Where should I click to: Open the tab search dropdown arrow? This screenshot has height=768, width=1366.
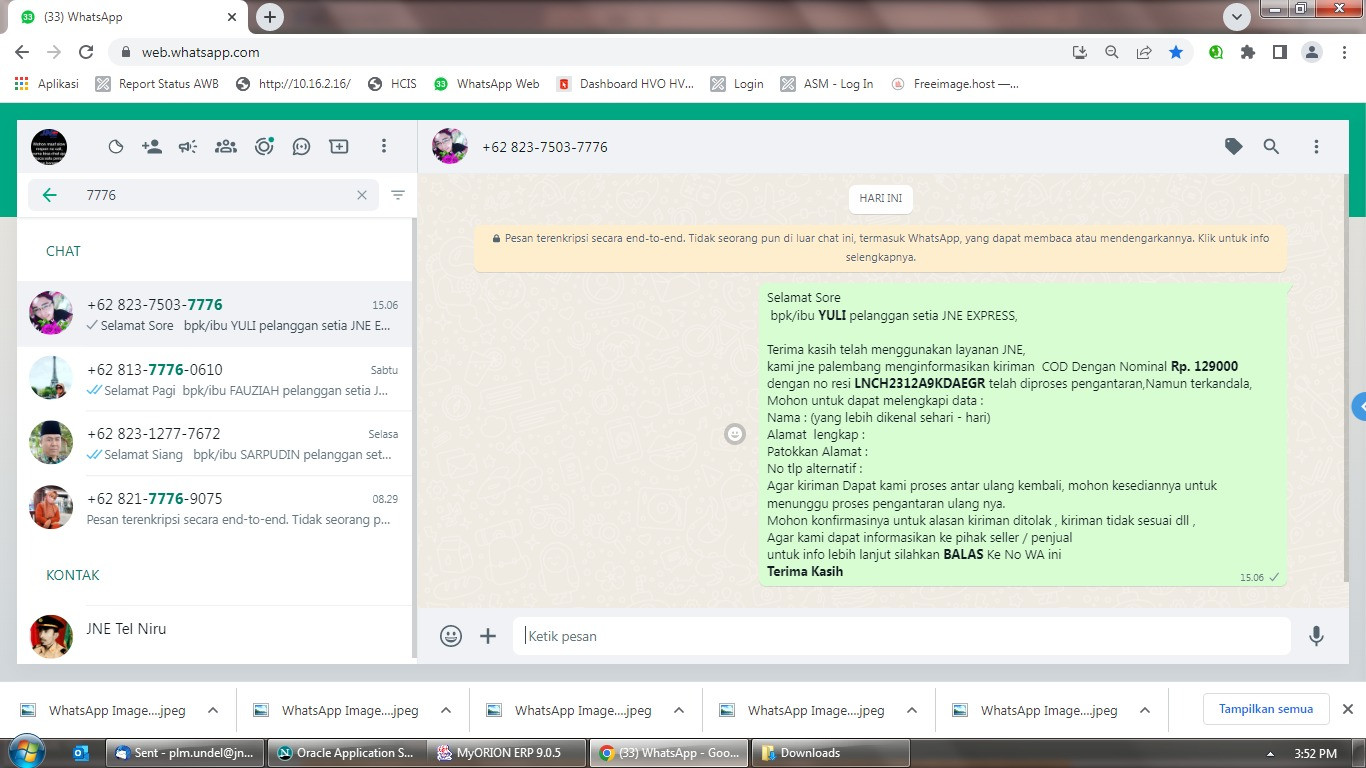[1237, 17]
